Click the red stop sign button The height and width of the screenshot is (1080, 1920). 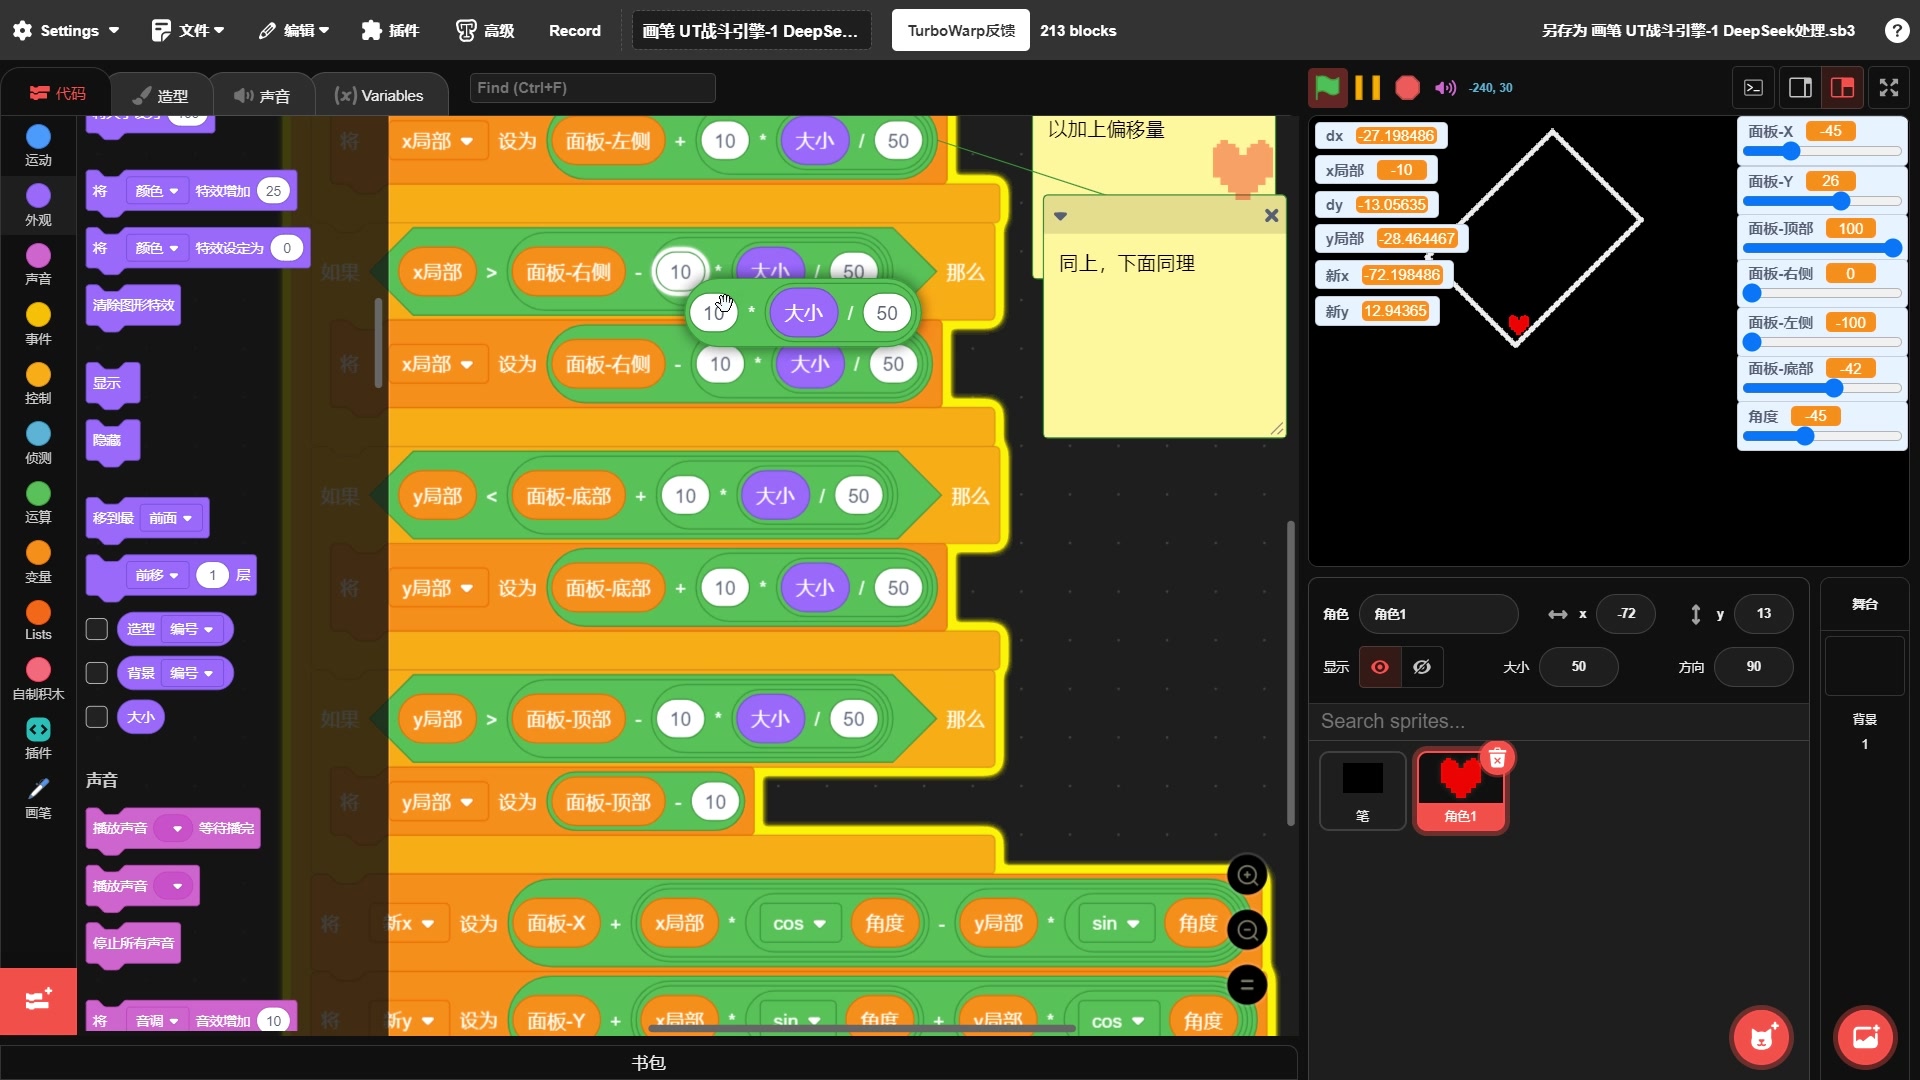1407,88
